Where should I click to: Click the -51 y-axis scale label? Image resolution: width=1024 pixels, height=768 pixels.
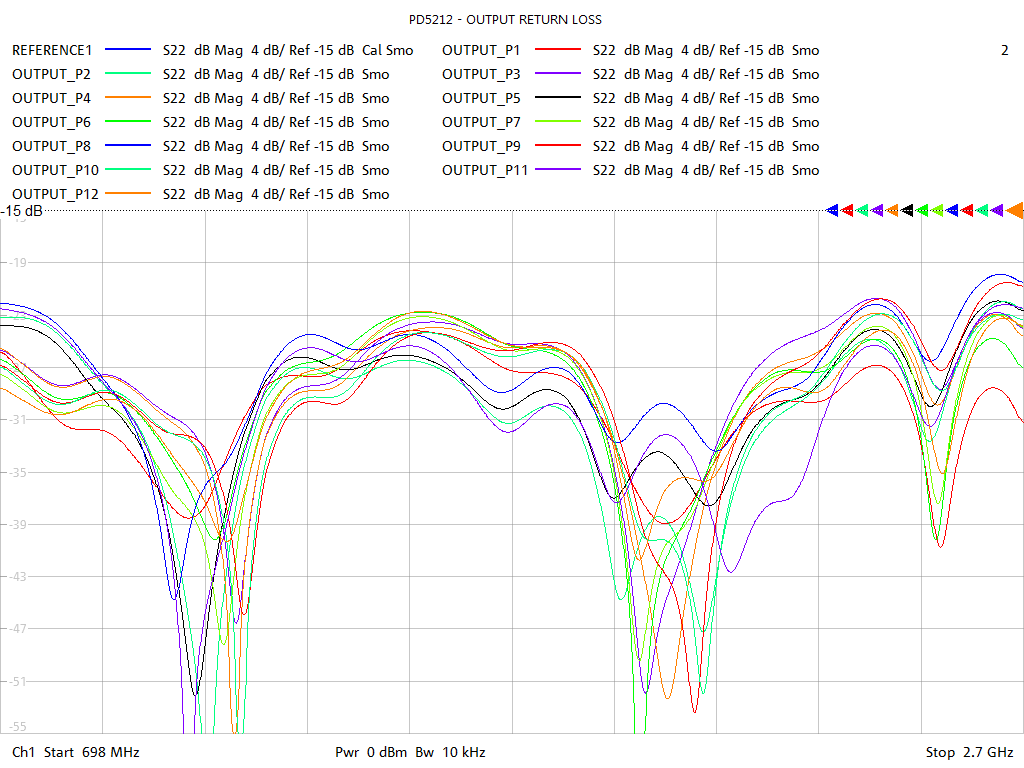[17, 681]
